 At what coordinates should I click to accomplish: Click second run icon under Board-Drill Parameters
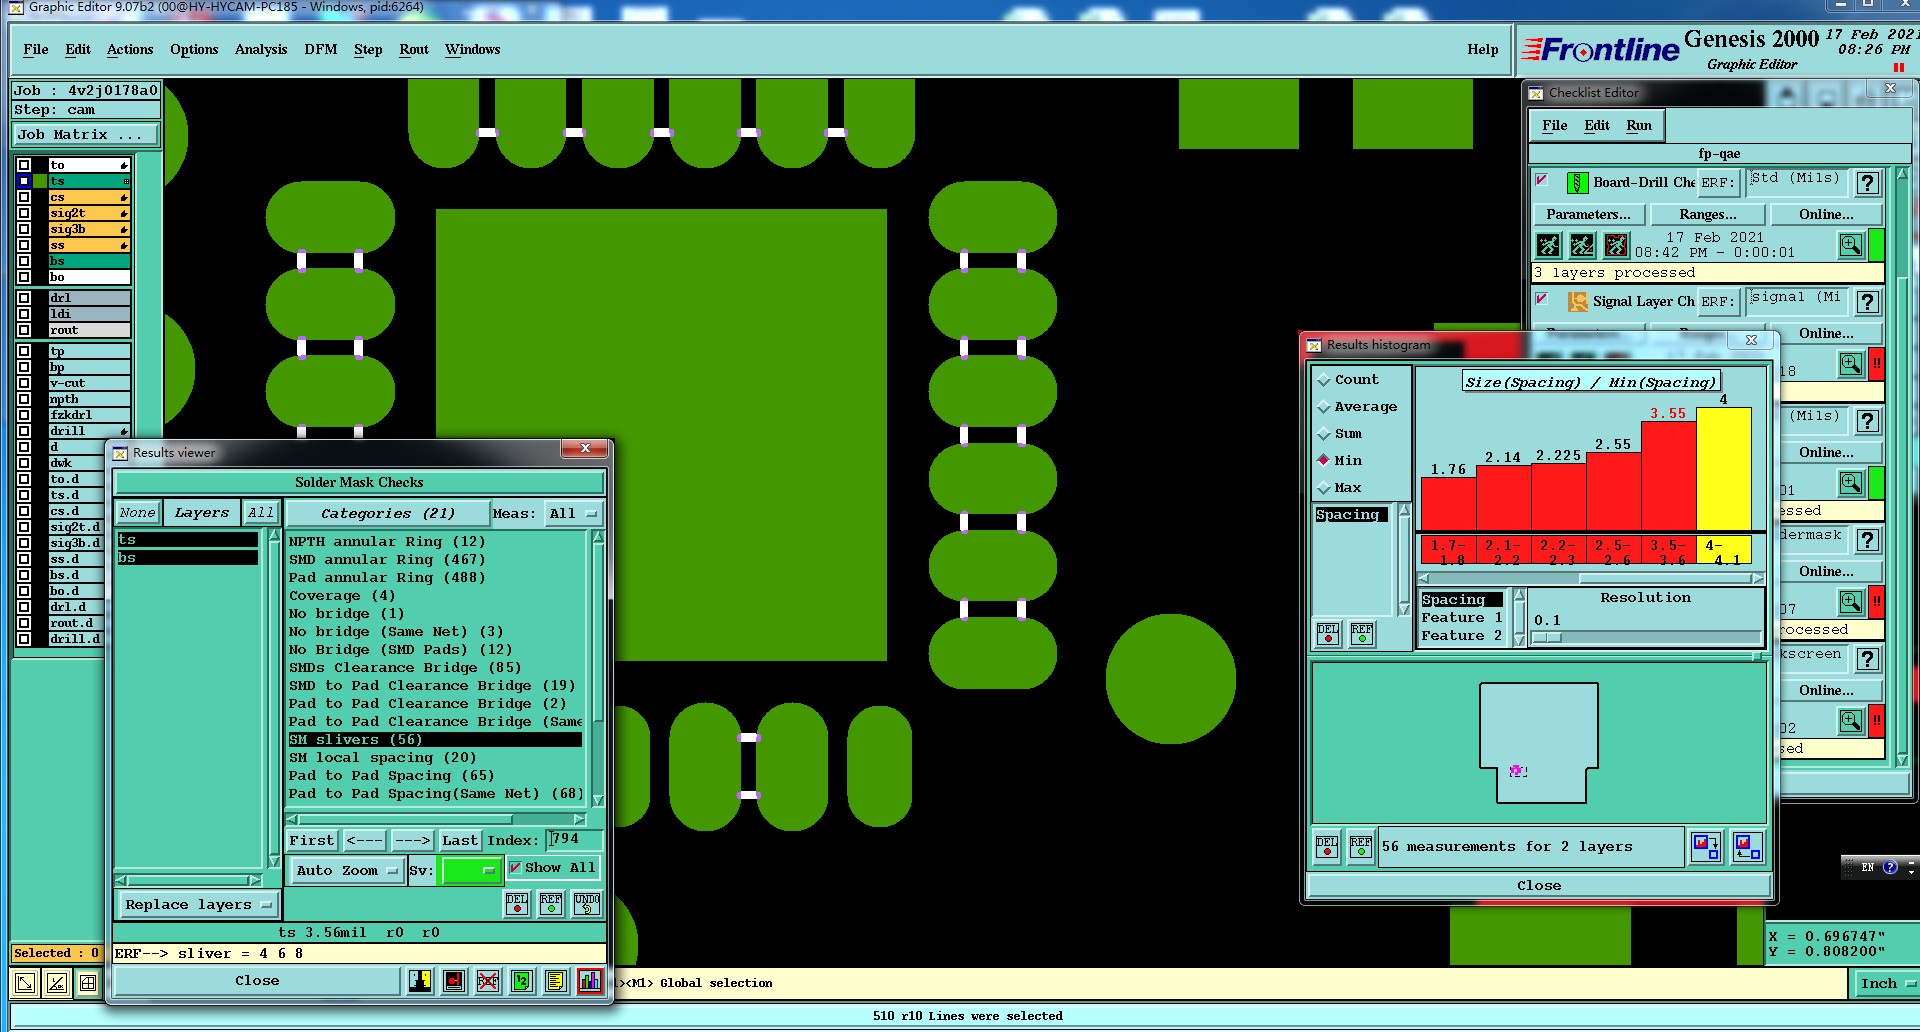1582,245
